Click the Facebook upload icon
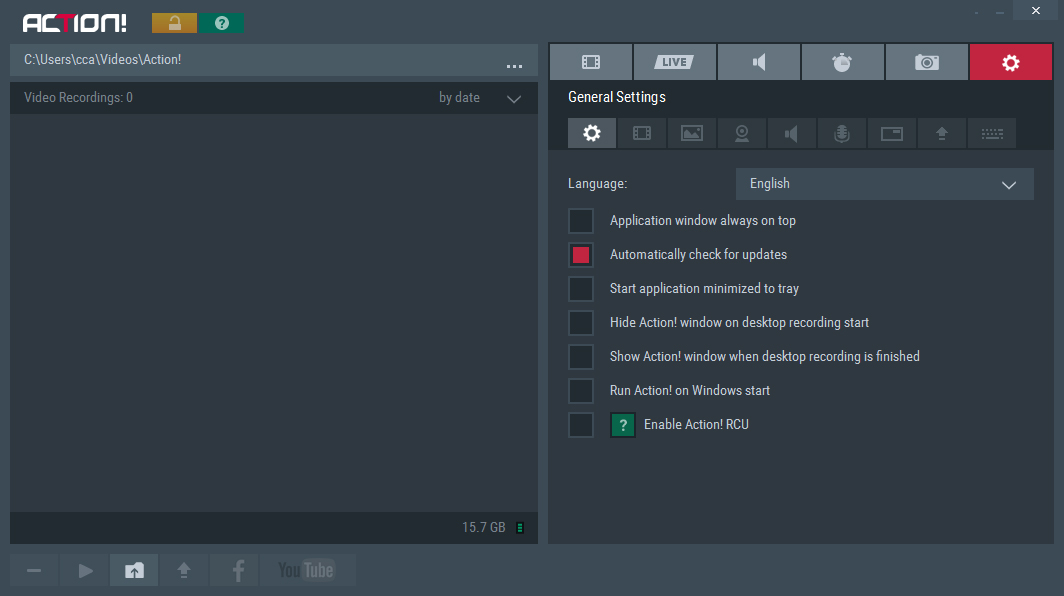Viewport: 1064px width, 596px height. tap(237, 570)
